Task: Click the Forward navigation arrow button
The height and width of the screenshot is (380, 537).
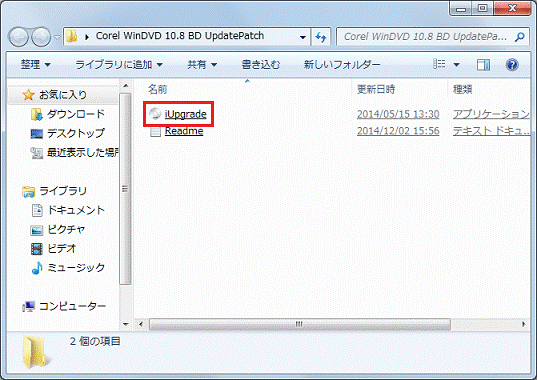Action: tap(41, 37)
